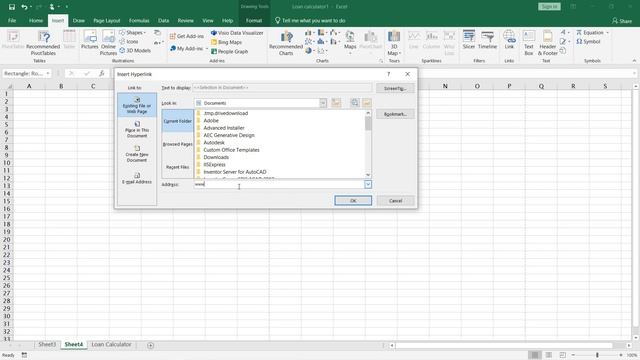This screenshot has height=360, width=640.
Task: Insert 3D Models
Action: (135, 51)
